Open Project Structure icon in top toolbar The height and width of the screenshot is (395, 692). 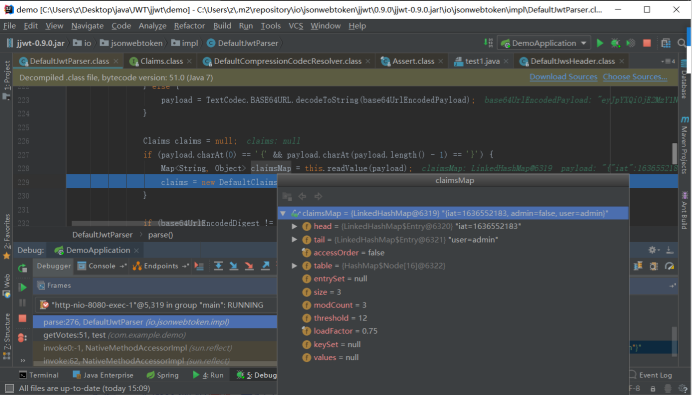pos(666,43)
